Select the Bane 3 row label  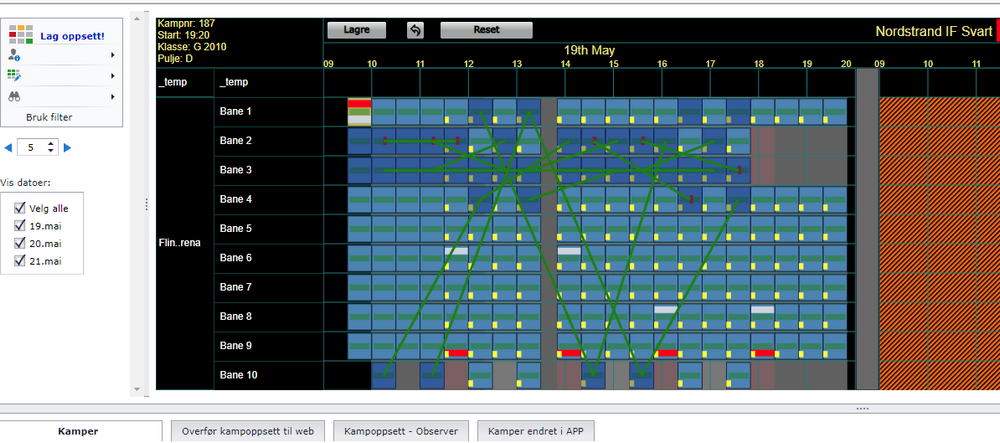point(236,170)
